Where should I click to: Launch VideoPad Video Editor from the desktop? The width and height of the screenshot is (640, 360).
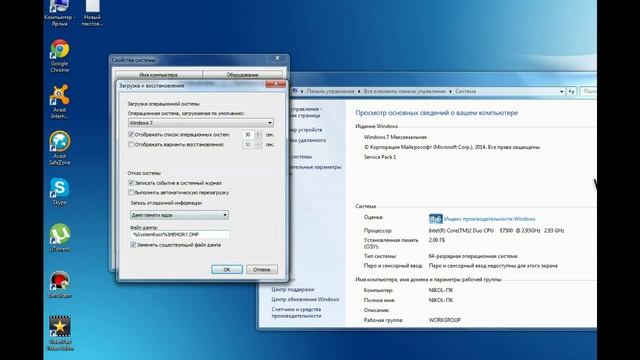click(x=60, y=333)
